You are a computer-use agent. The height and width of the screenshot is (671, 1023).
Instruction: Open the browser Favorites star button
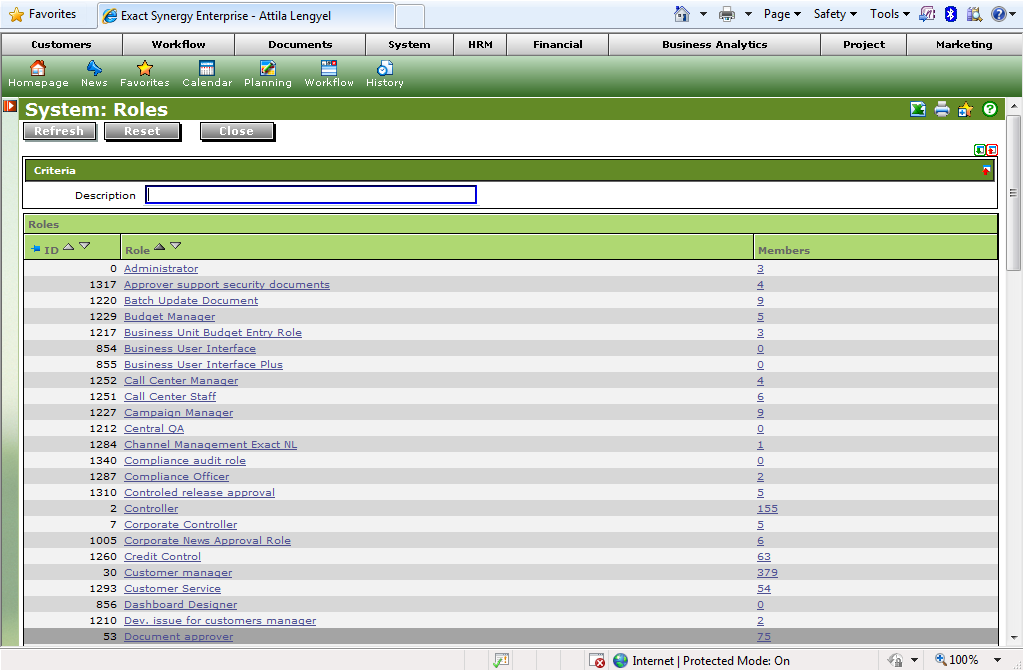pyautogui.click(x=43, y=14)
